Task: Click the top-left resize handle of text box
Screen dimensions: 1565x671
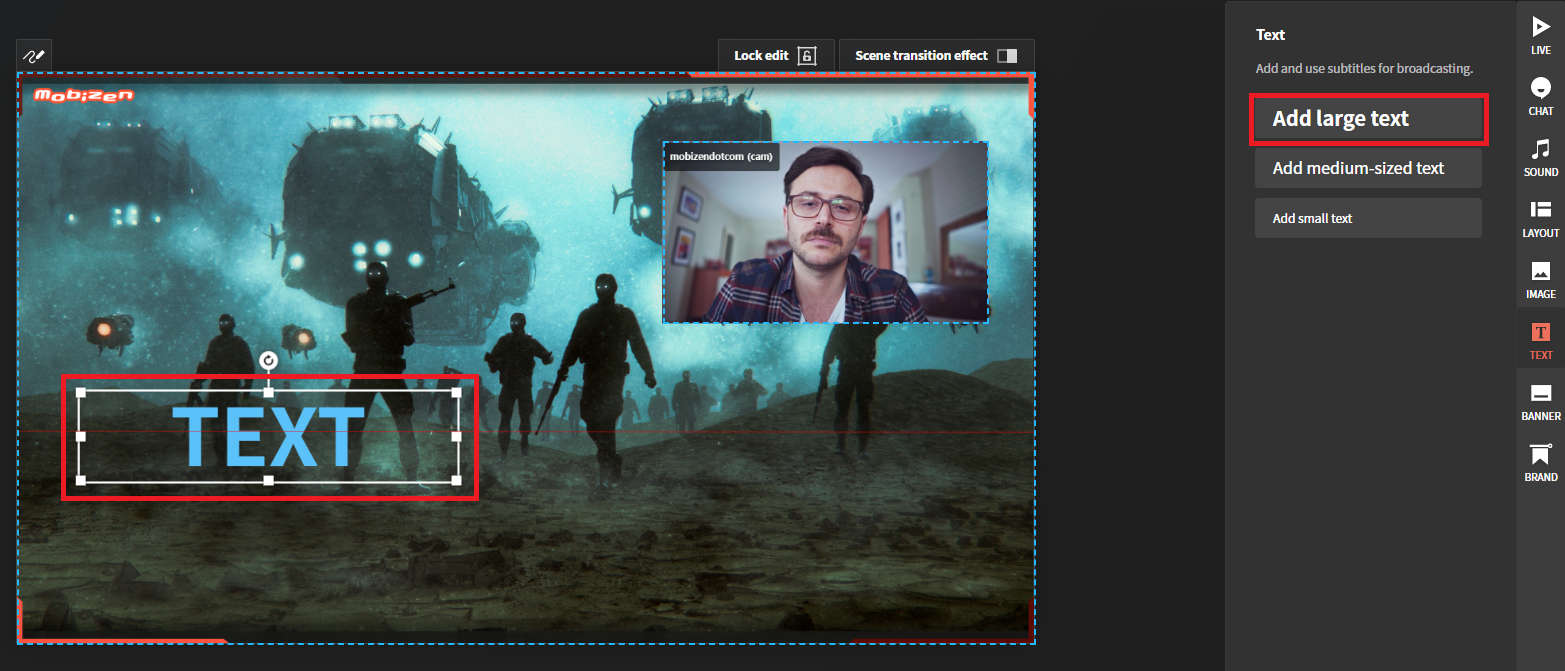Action: tap(81, 392)
